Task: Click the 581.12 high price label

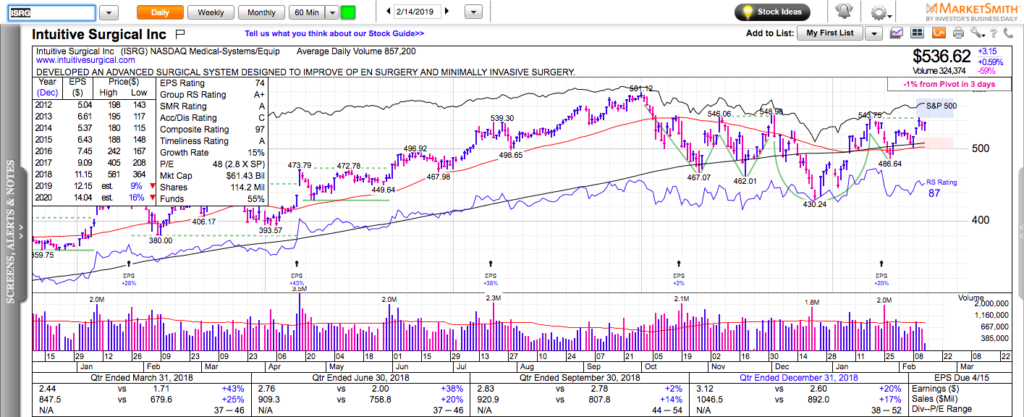Action: pos(641,88)
